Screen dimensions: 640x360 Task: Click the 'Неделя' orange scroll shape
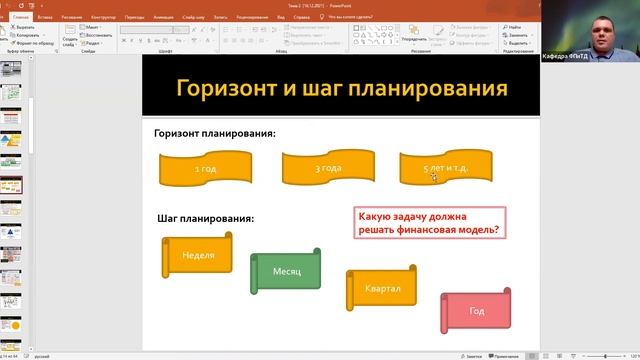tap(198, 255)
